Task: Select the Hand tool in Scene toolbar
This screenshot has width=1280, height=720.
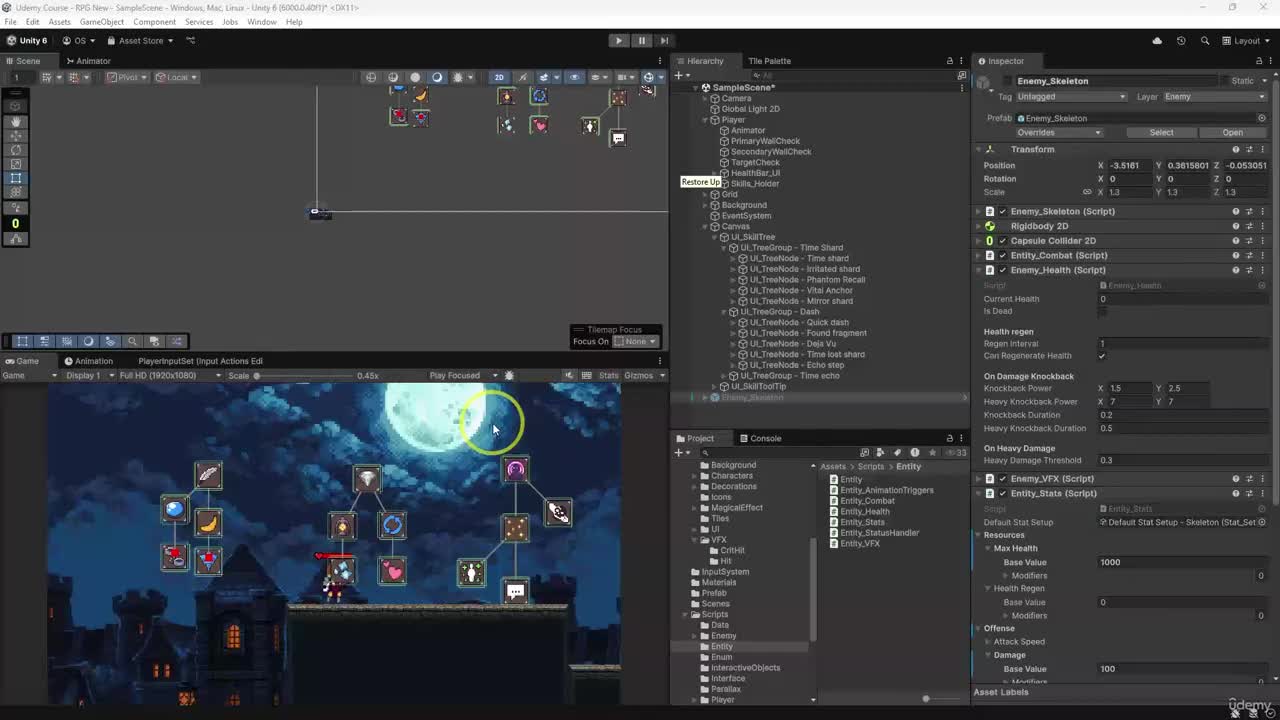Action: click(15, 120)
